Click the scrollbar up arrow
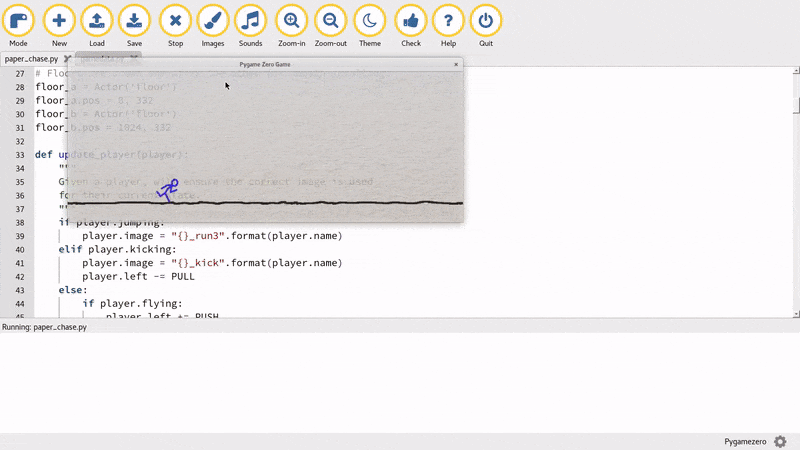This screenshot has width=800, height=450. pyautogui.click(x=796, y=70)
